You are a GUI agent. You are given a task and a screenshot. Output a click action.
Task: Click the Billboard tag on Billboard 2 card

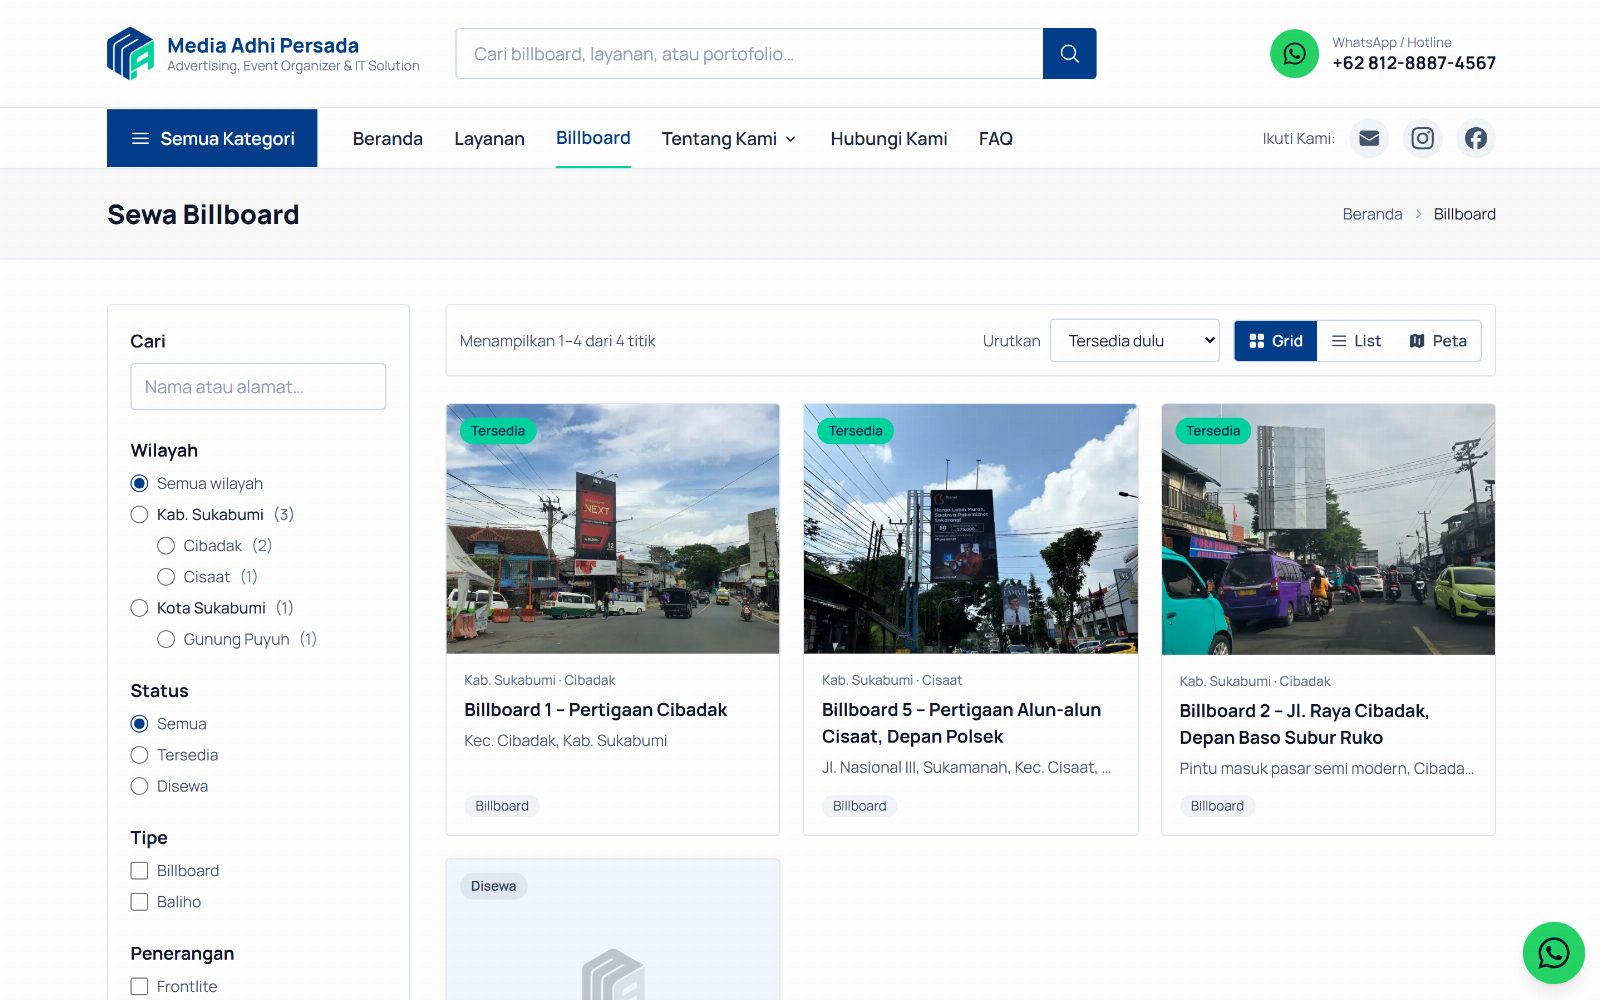pos(1217,806)
